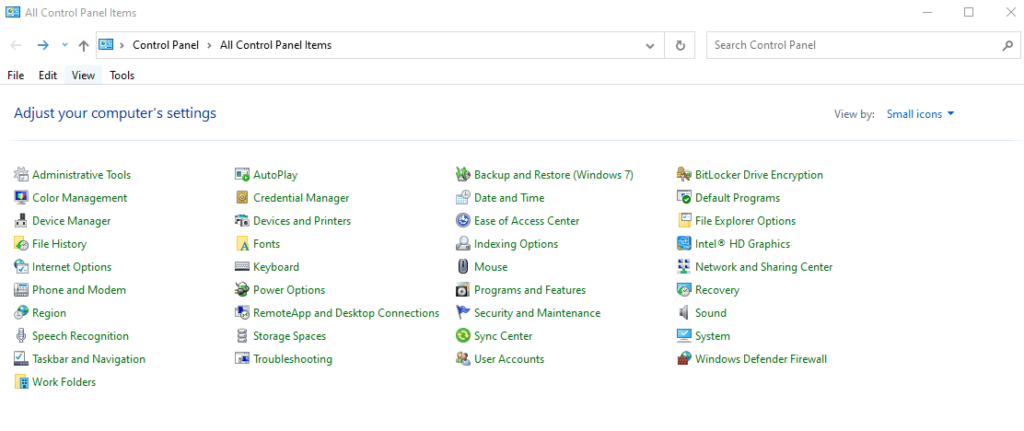Click the Security and Maintenance flag icon
The height and width of the screenshot is (431, 1024).
click(463, 313)
